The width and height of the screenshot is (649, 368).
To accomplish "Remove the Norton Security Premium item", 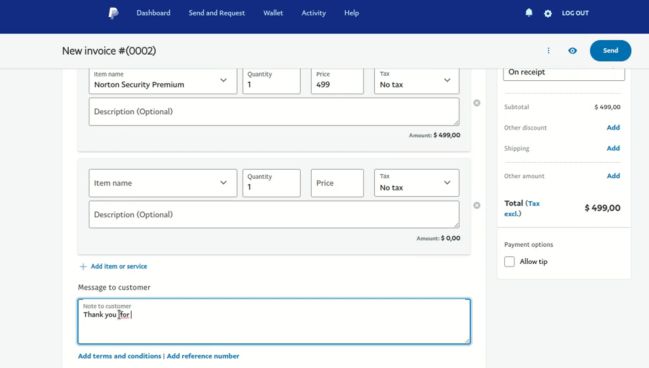I will pos(477,103).
